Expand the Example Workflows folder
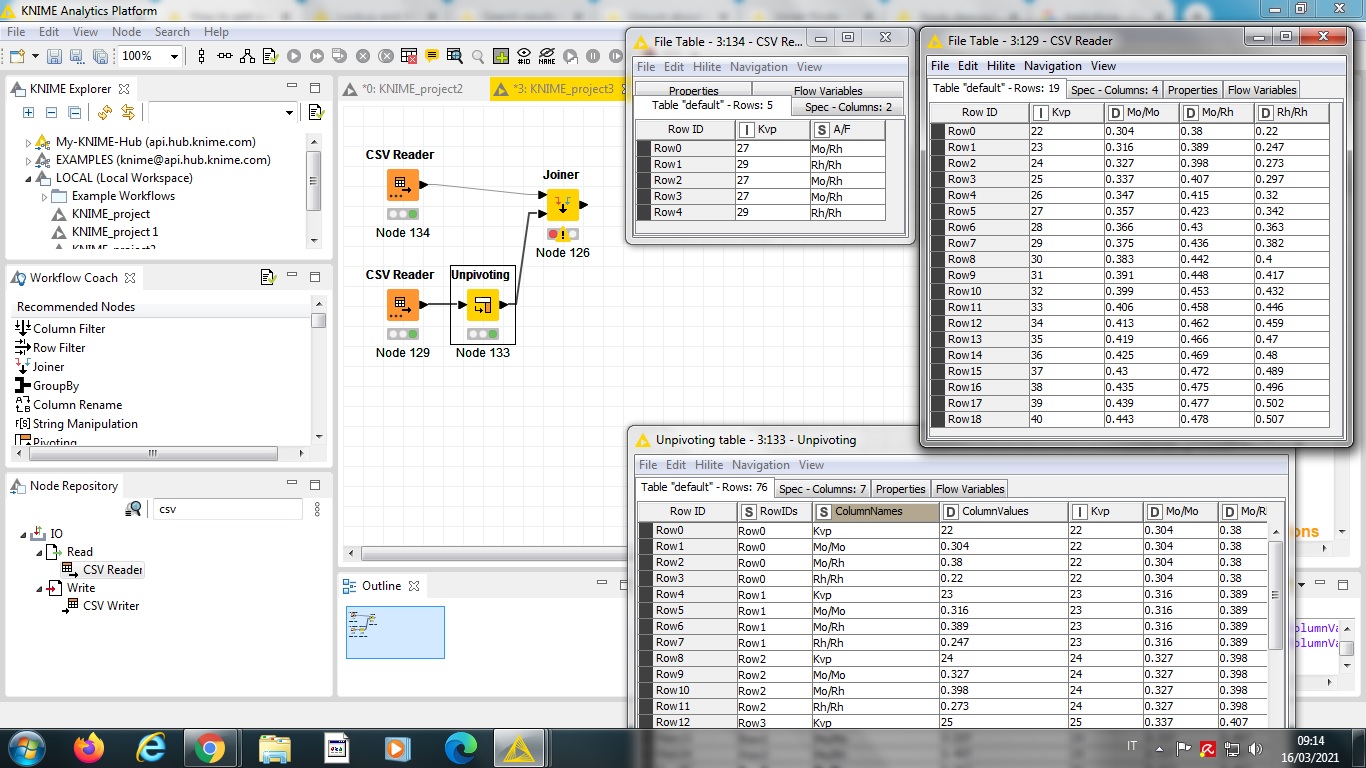This screenshot has width=1366, height=768. (45, 196)
